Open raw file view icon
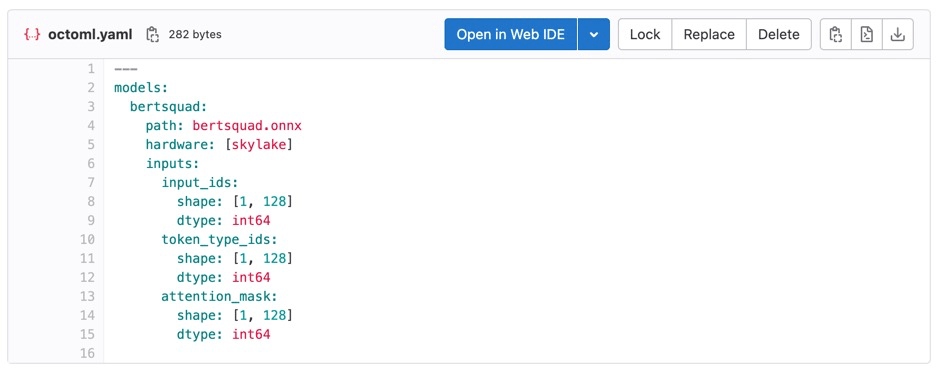Viewport: 941px width, 370px height. pos(867,34)
